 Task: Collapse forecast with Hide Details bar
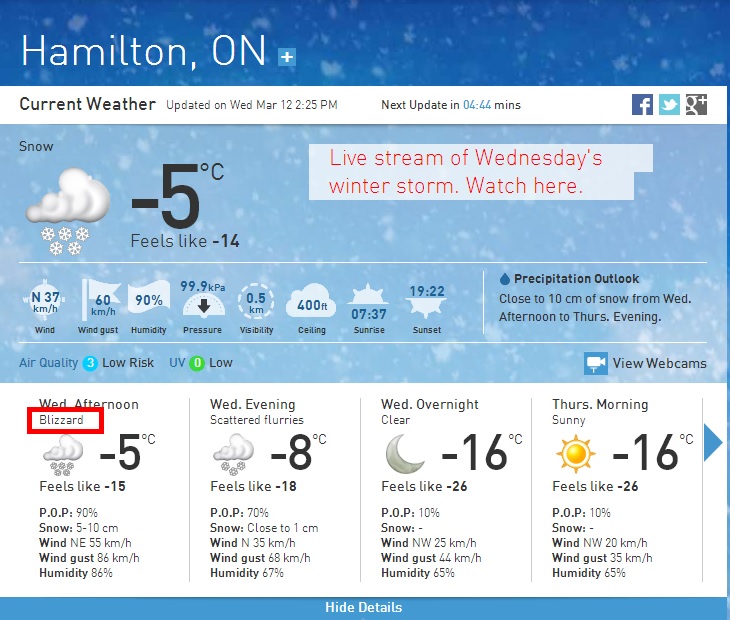364,607
